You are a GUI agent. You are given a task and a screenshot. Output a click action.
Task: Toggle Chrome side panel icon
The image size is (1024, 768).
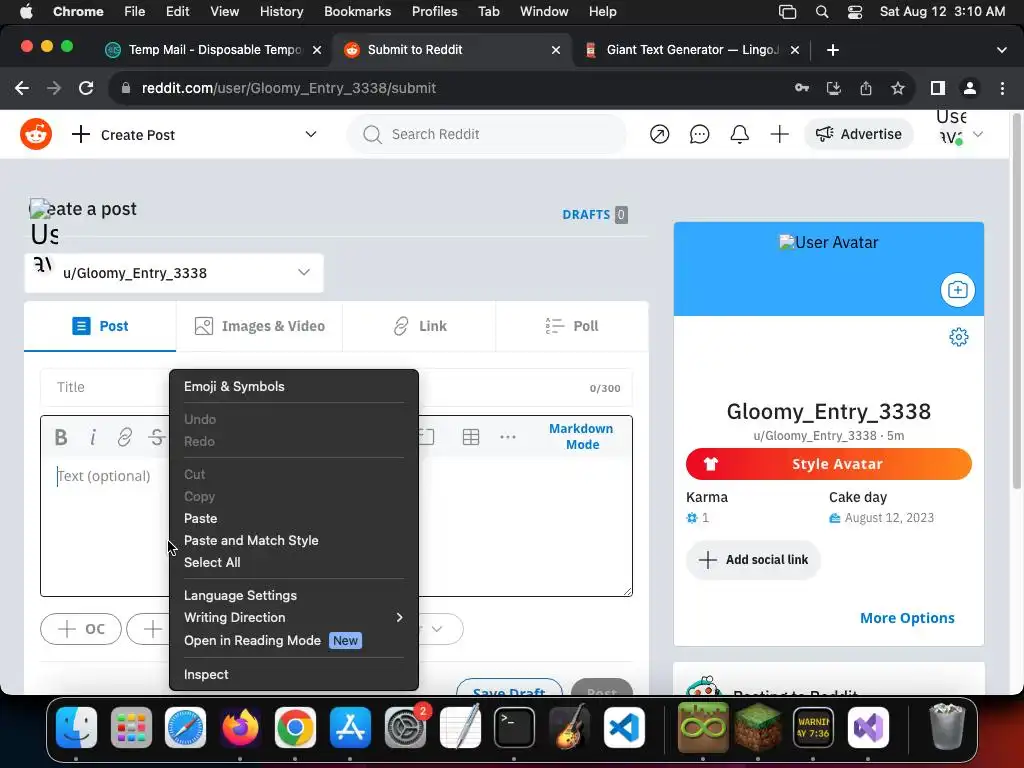pos(938,88)
